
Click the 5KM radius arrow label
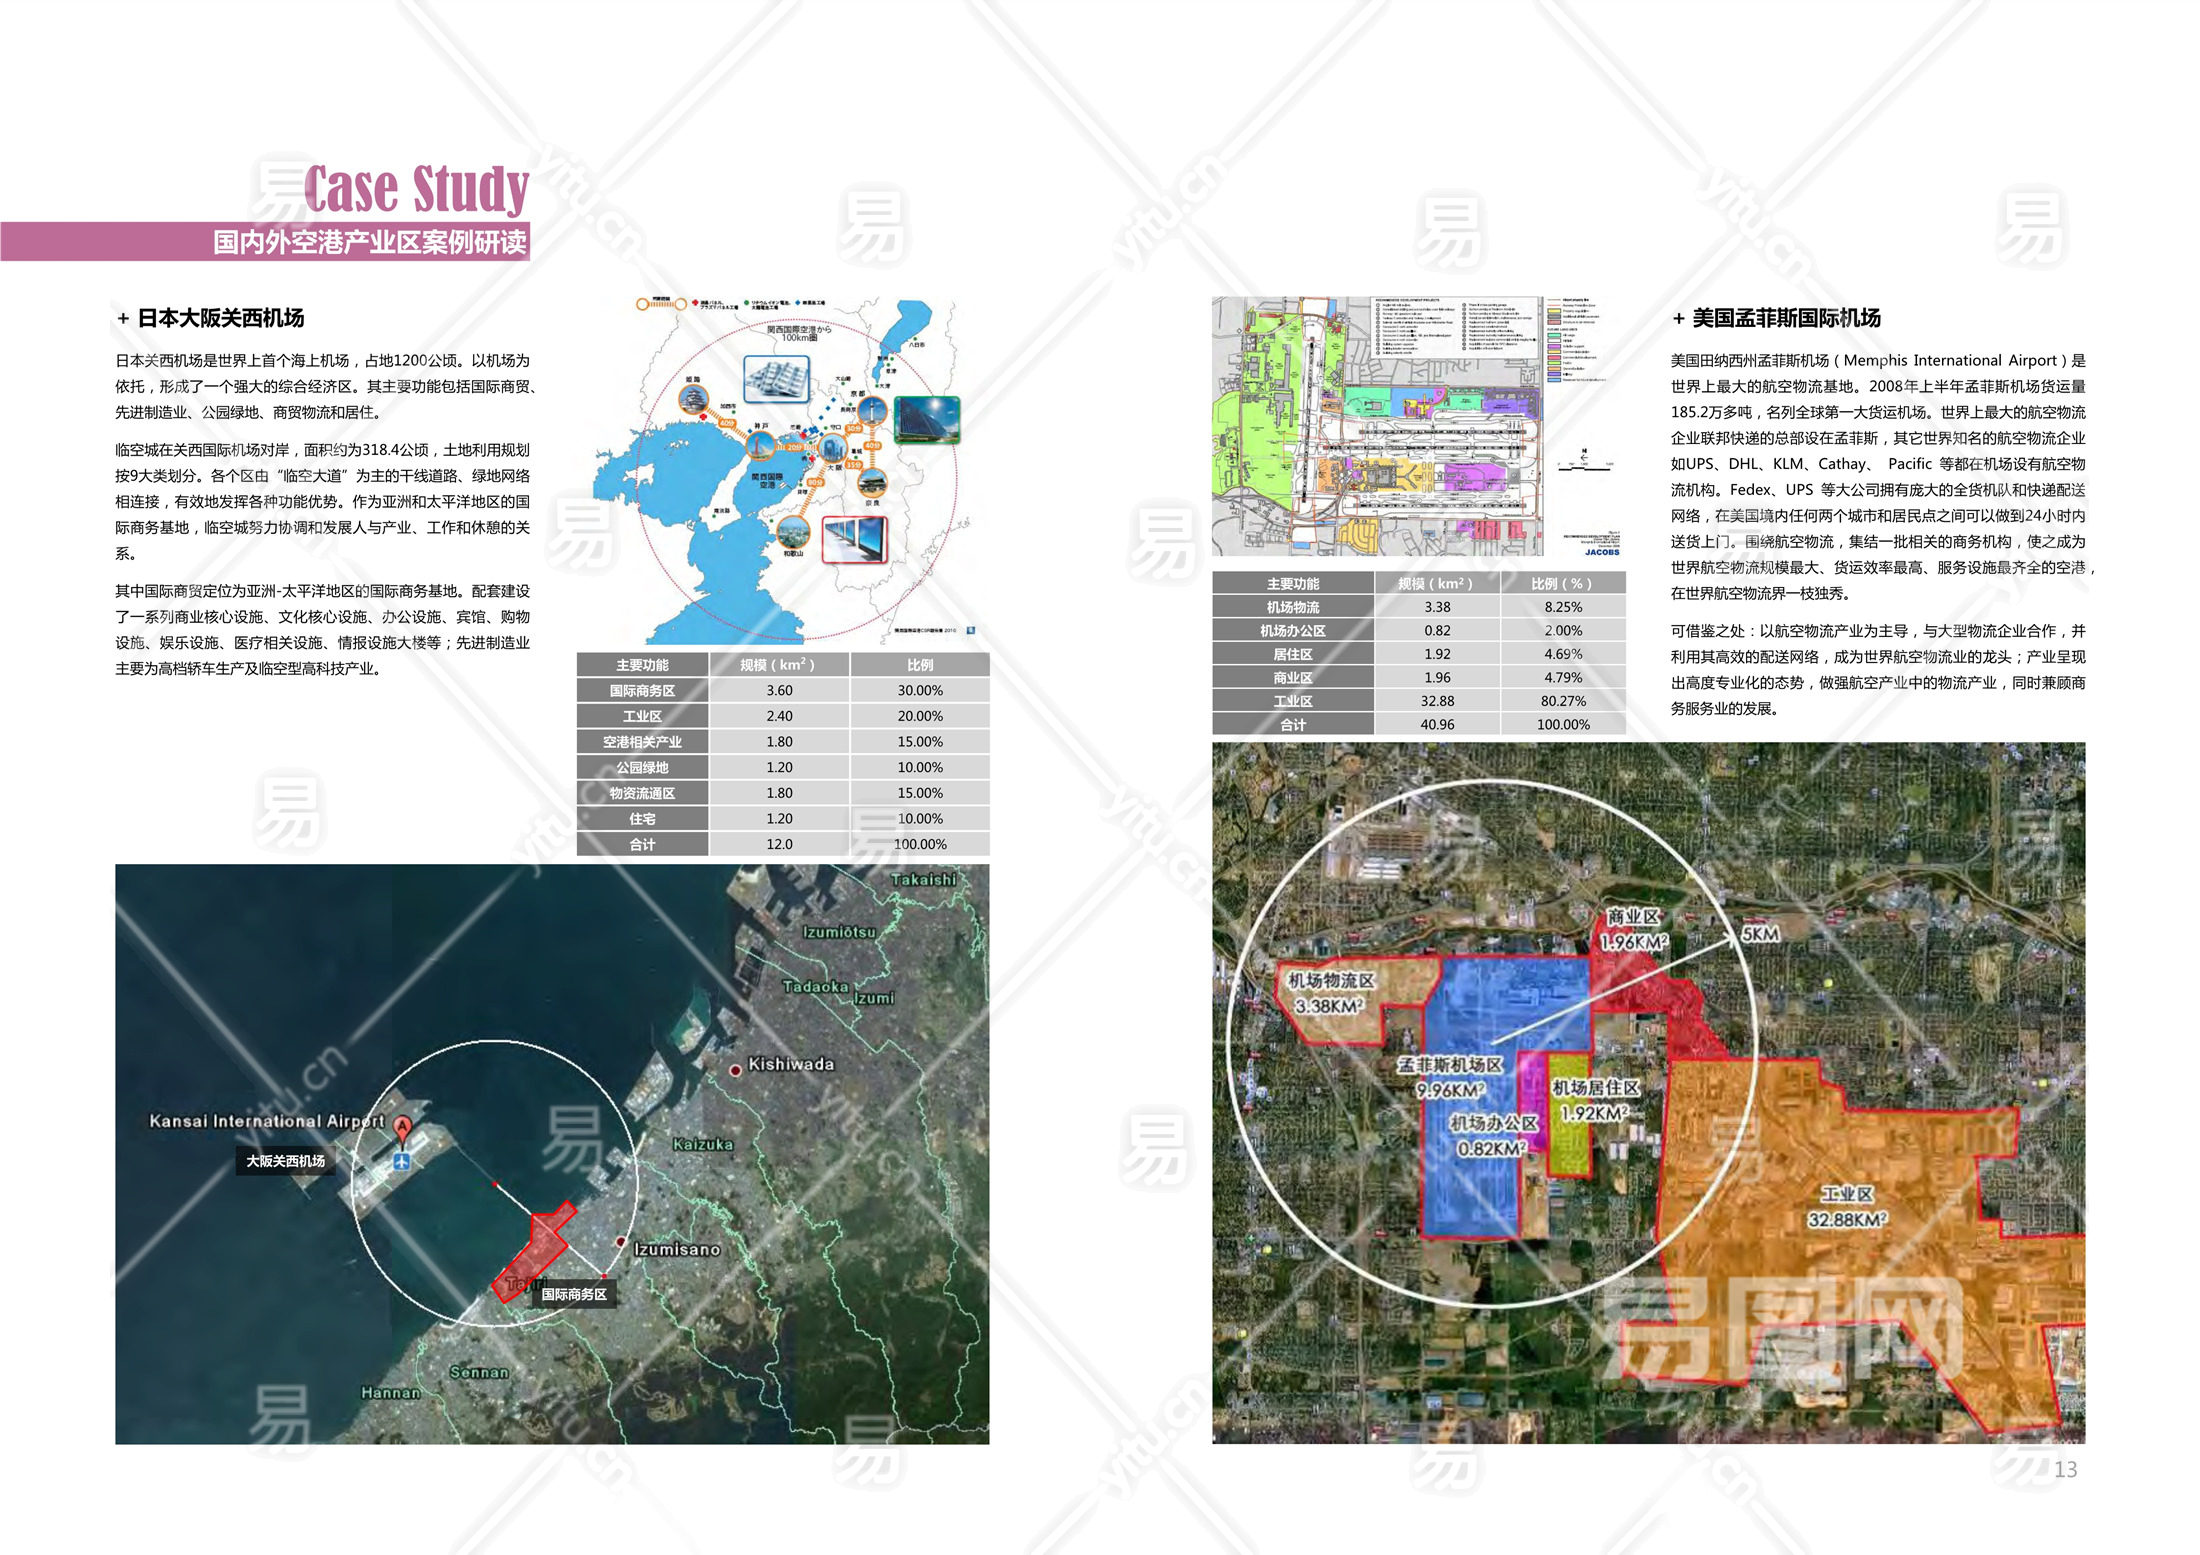(1760, 933)
